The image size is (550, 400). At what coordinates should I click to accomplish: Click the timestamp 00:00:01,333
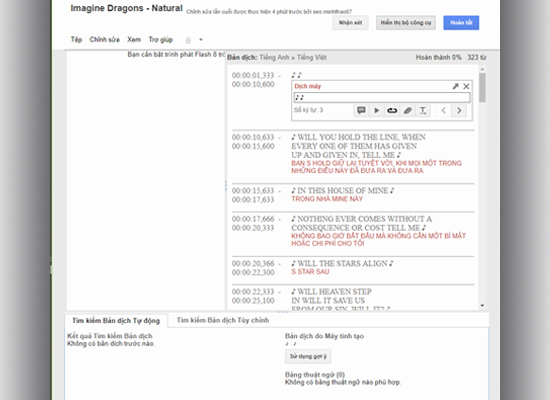(x=253, y=75)
